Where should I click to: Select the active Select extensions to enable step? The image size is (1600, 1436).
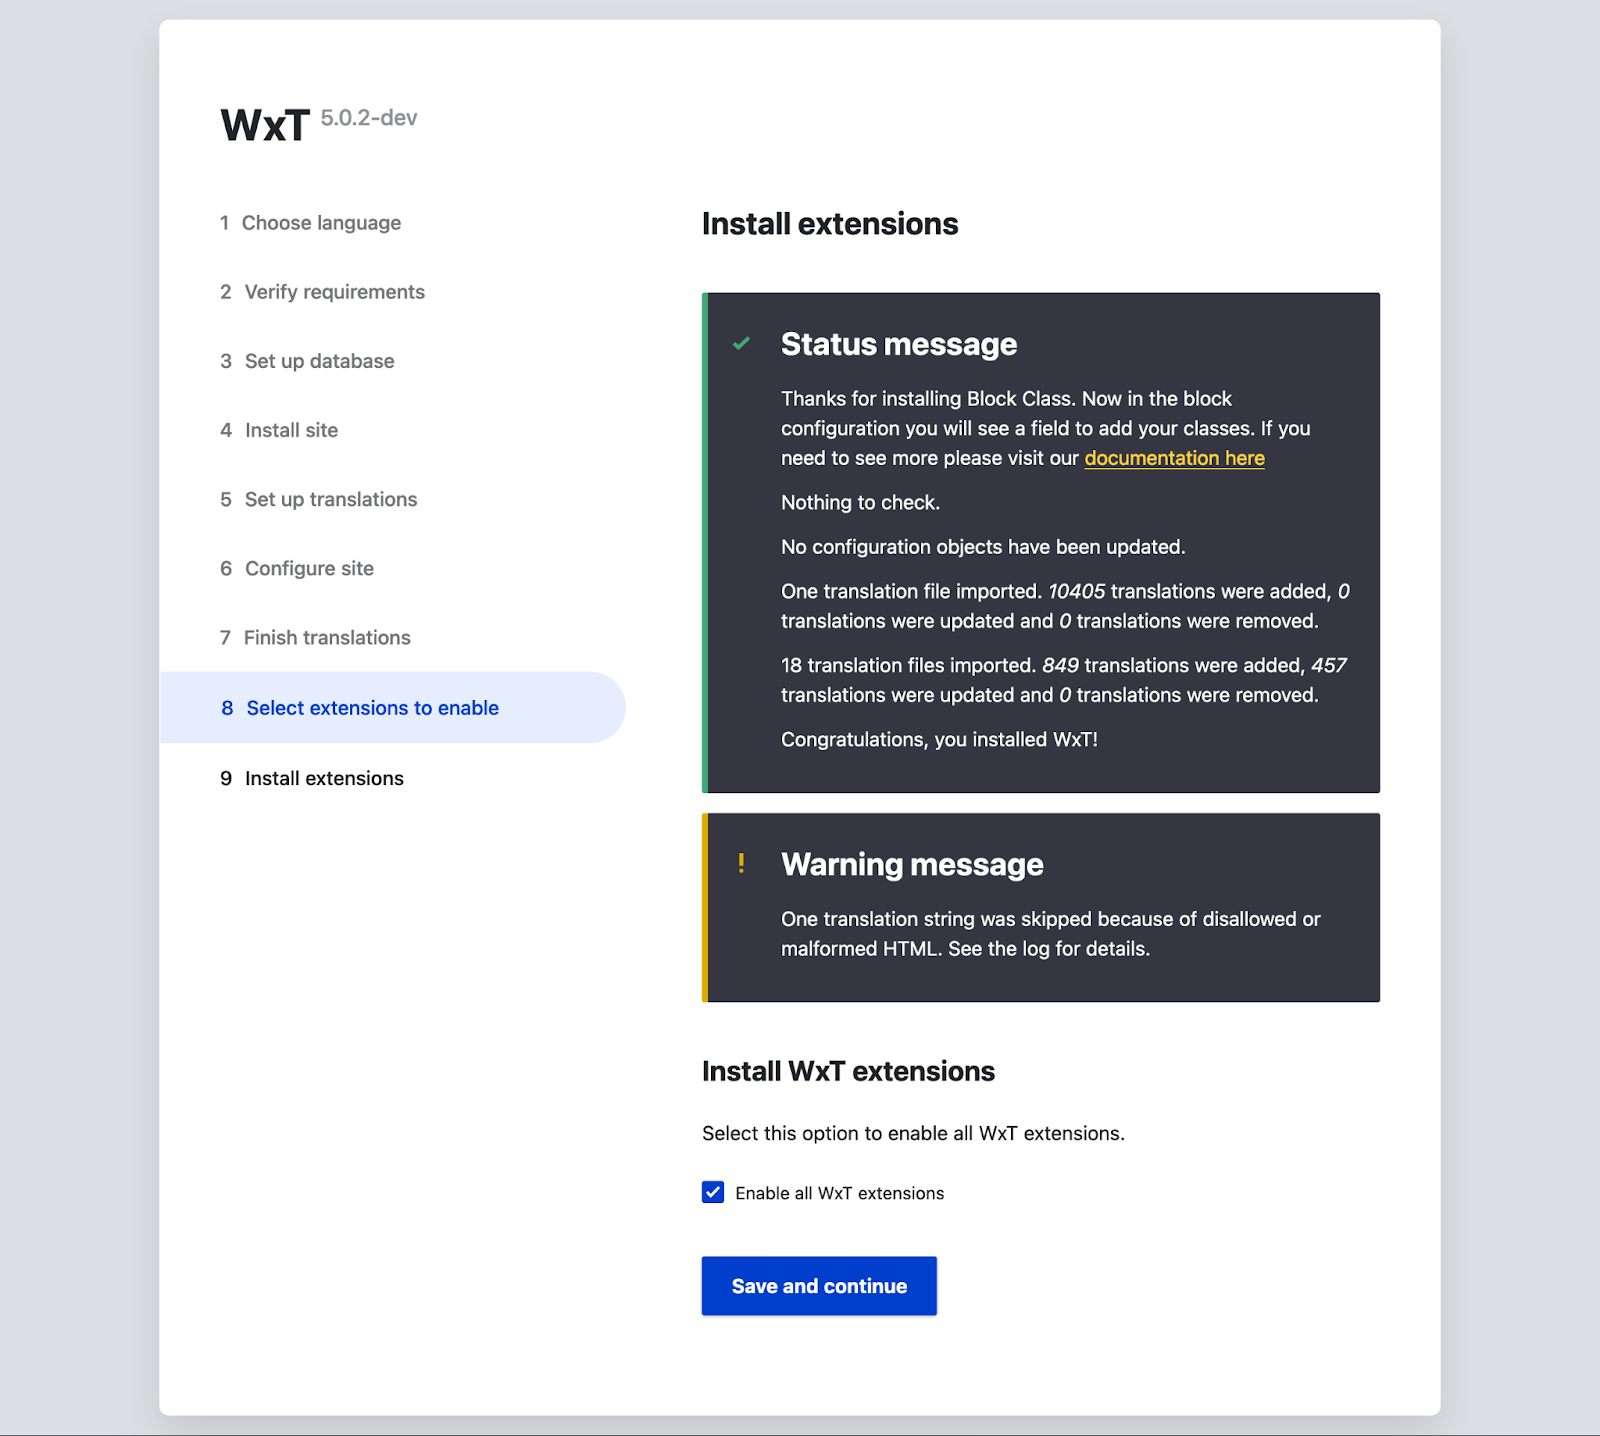372,708
